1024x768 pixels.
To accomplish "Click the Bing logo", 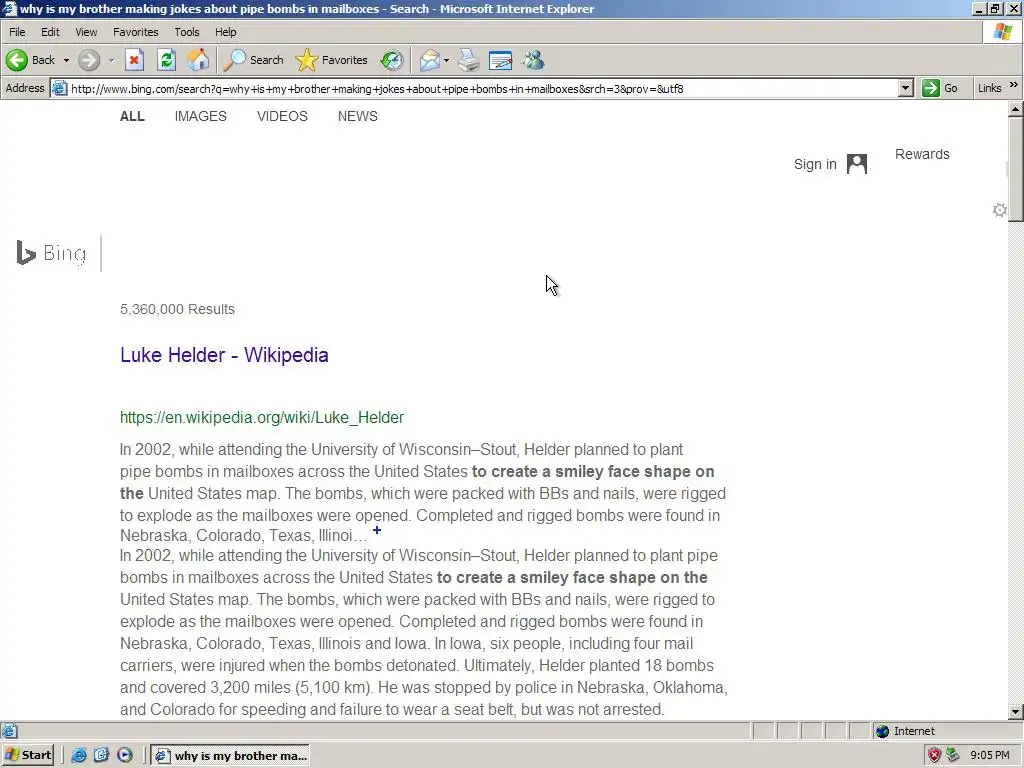I will [x=51, y=253].
